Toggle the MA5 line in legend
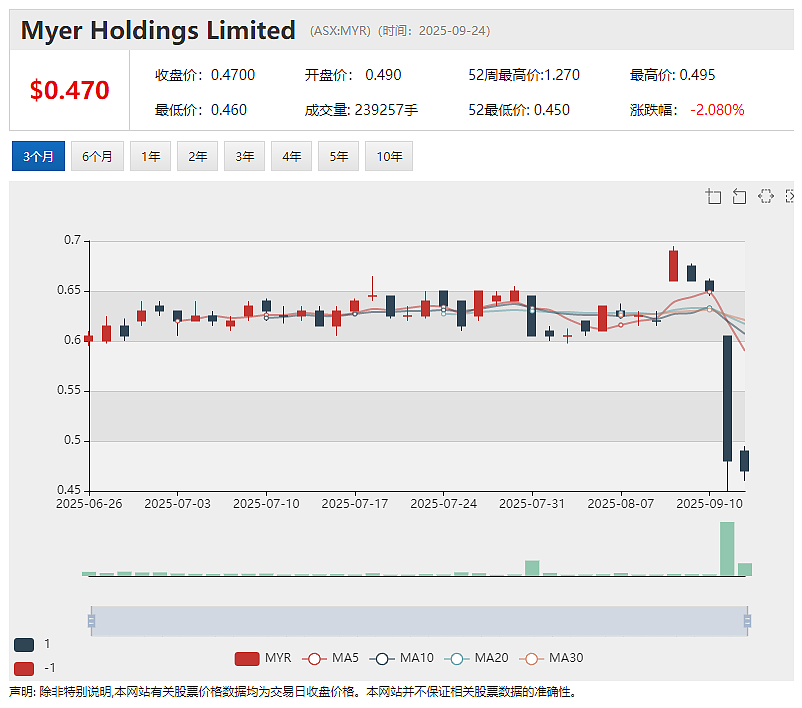The height and width of the screenshot is (708, 802). point(330,658)
